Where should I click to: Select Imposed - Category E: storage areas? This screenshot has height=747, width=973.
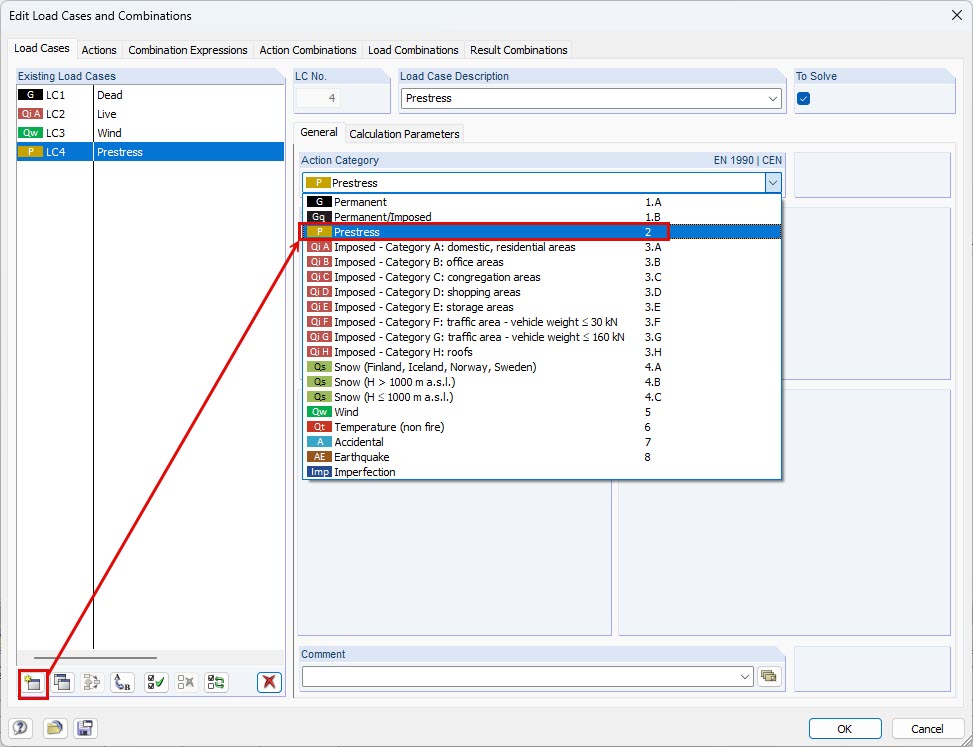pos(542,307)
